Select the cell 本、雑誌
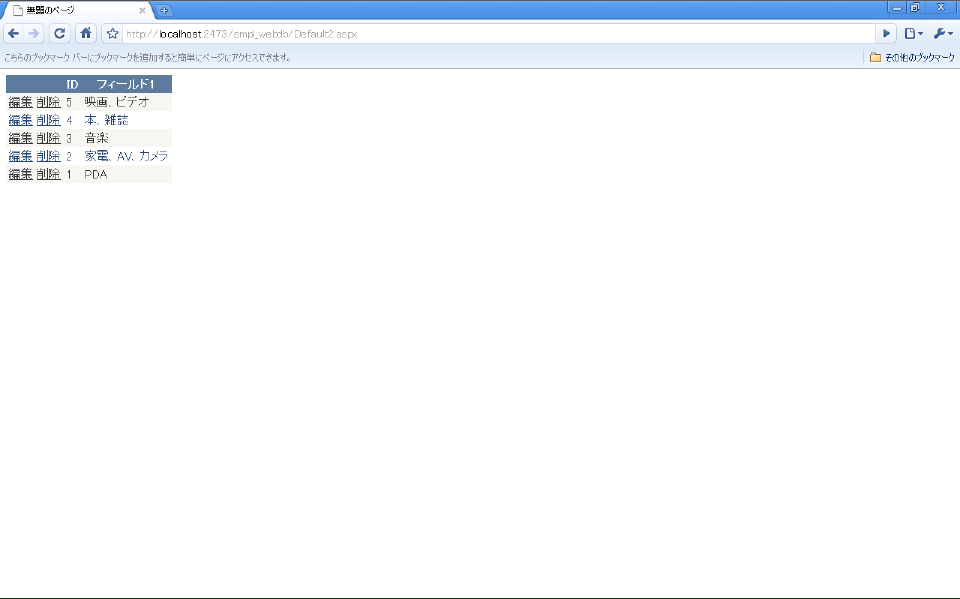 (x=107, y=120)
